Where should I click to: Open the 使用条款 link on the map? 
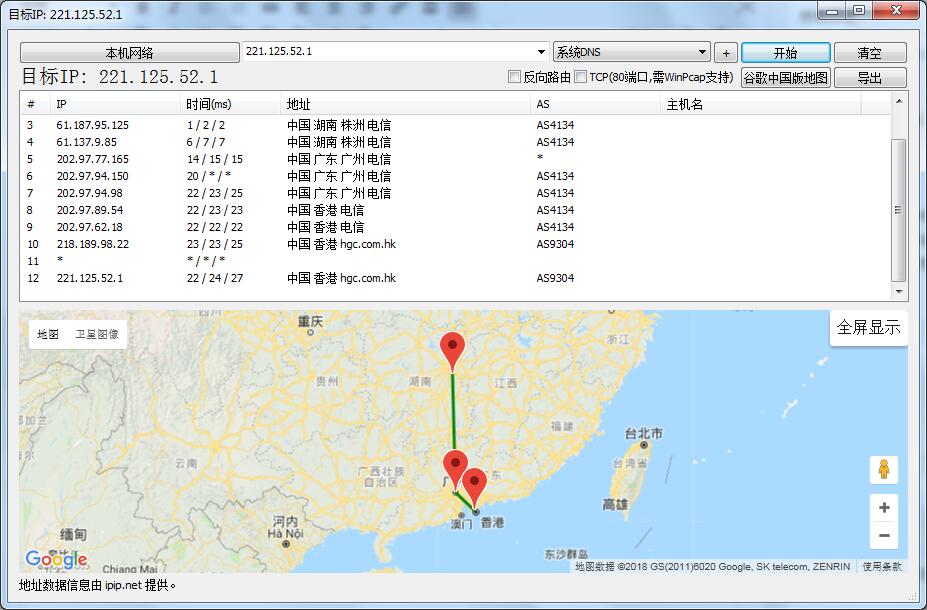tap(882, 566)
